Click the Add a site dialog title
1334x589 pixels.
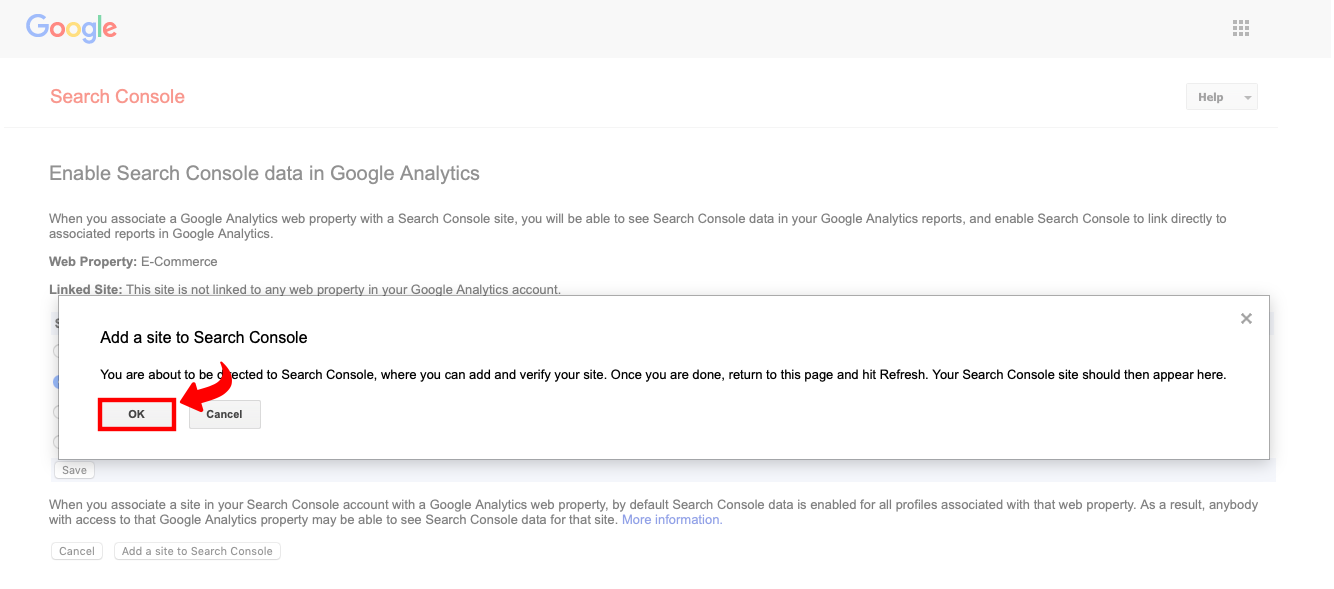point(202,337)
